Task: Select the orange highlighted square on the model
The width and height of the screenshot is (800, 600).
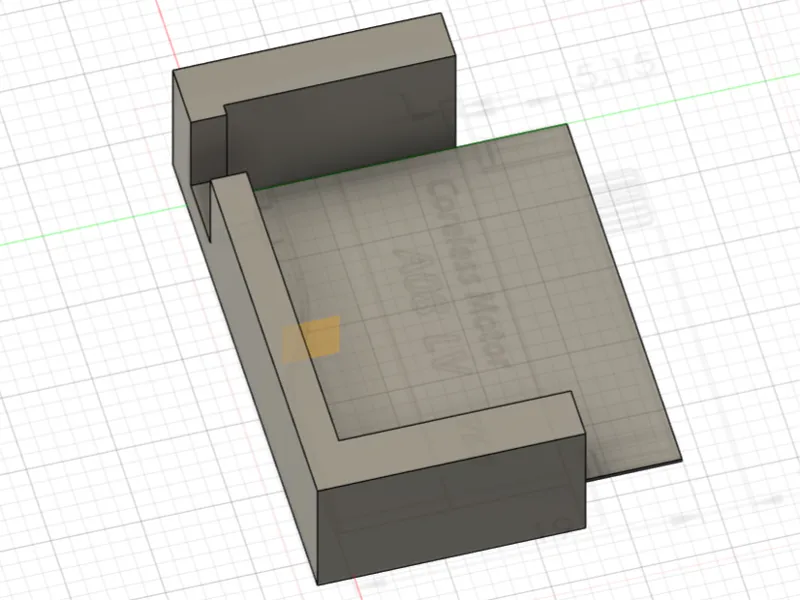Action: pyautogui.click(x=312, y=339)
